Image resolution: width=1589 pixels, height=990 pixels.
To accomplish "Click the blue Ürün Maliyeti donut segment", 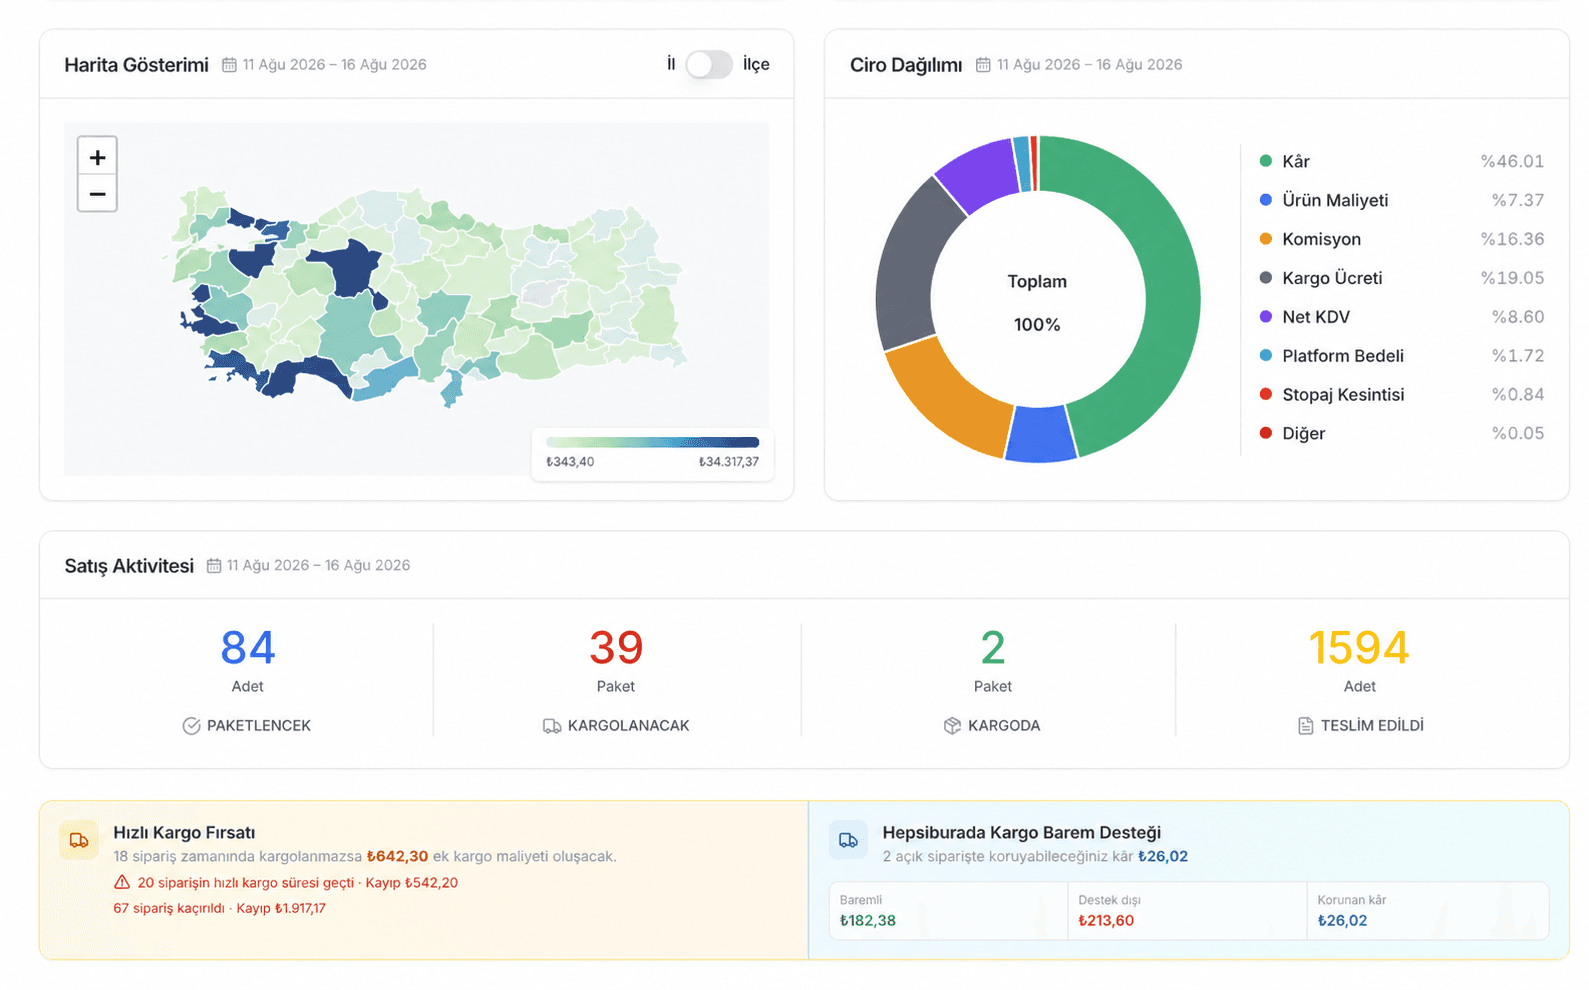I will (x=1040, y=434).
